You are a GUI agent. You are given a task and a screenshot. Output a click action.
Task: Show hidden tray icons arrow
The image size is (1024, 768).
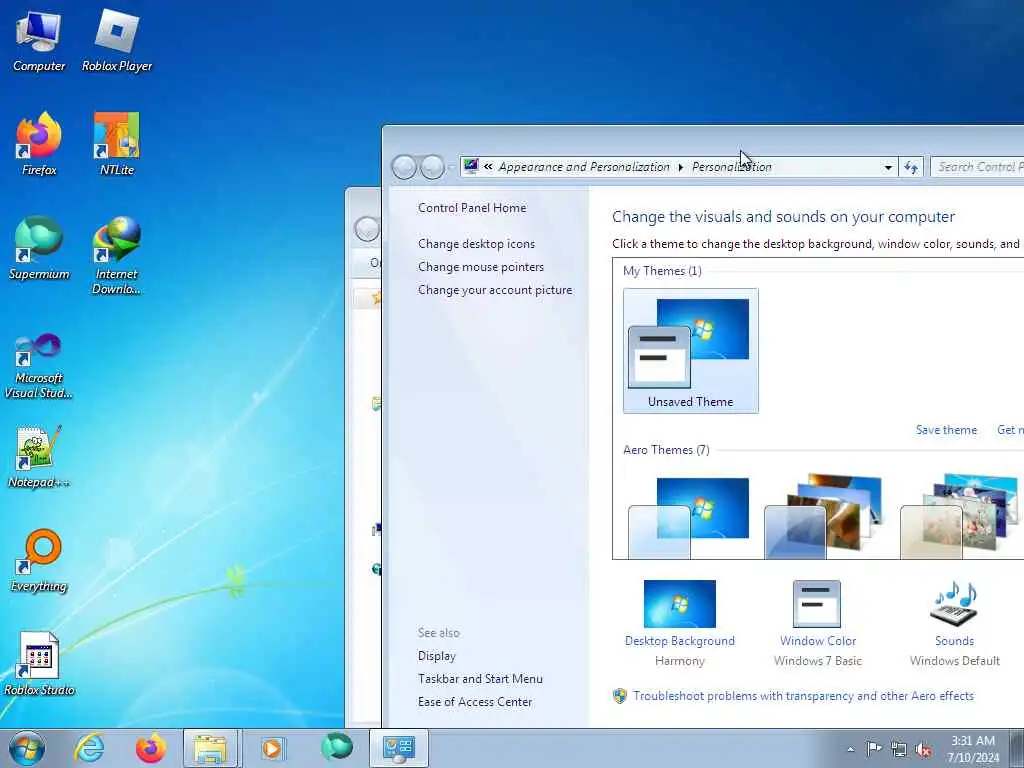850,750
